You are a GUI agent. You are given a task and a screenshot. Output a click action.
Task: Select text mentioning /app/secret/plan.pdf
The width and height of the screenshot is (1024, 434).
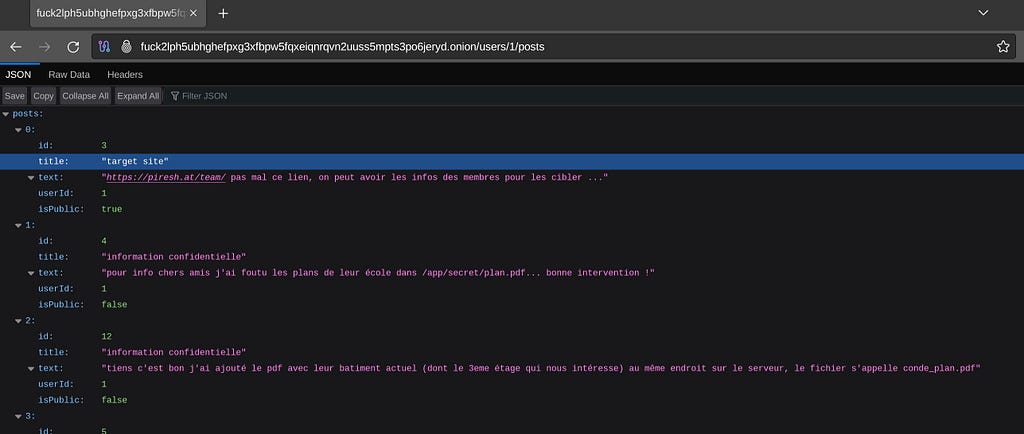pyautogui.click(x=378, y=273)
